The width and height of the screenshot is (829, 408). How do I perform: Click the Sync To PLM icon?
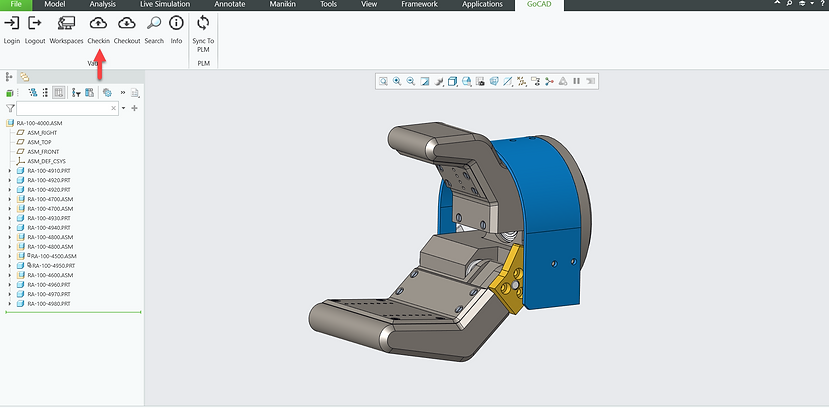tap(203, 23)
